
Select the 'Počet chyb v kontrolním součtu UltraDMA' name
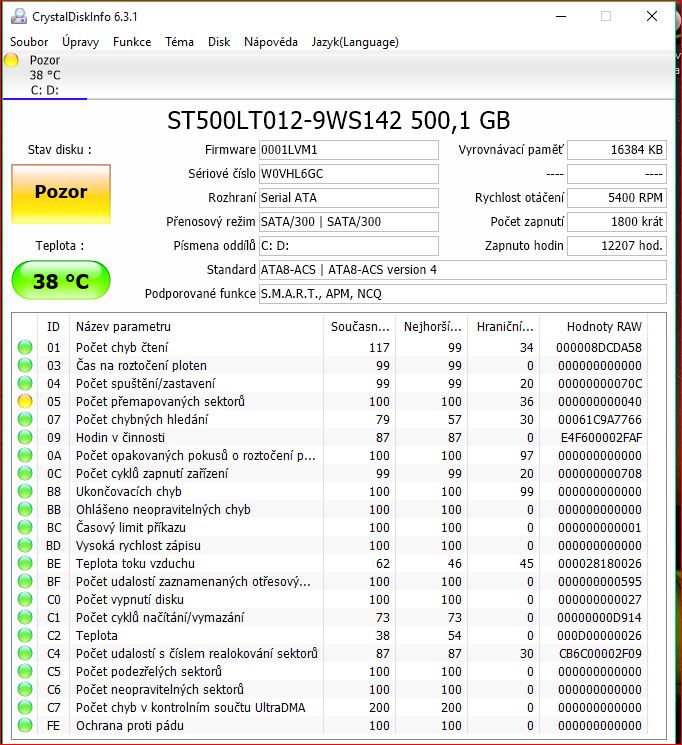(x=191, y=708)
